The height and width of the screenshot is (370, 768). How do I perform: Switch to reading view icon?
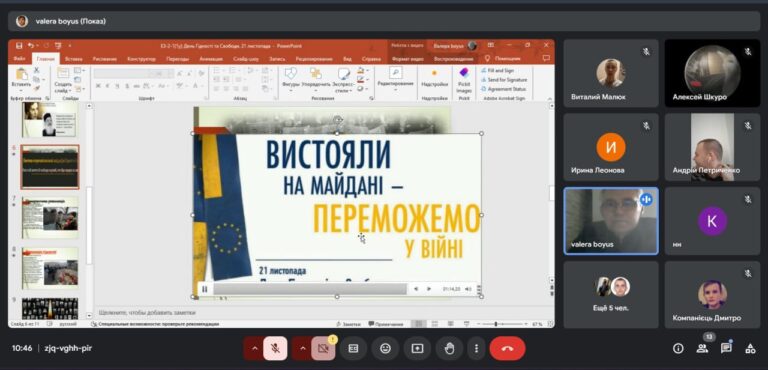(x=450, y=324)
